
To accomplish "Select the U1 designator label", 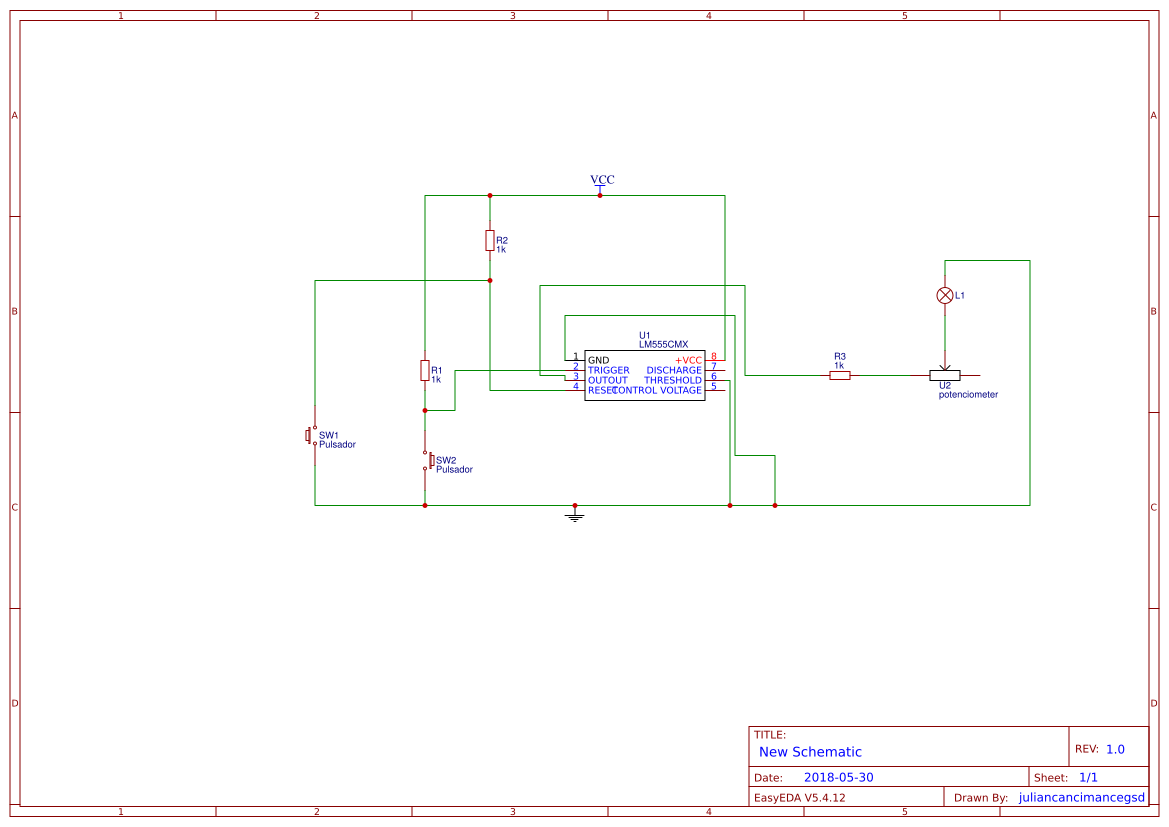I will 645,336.
